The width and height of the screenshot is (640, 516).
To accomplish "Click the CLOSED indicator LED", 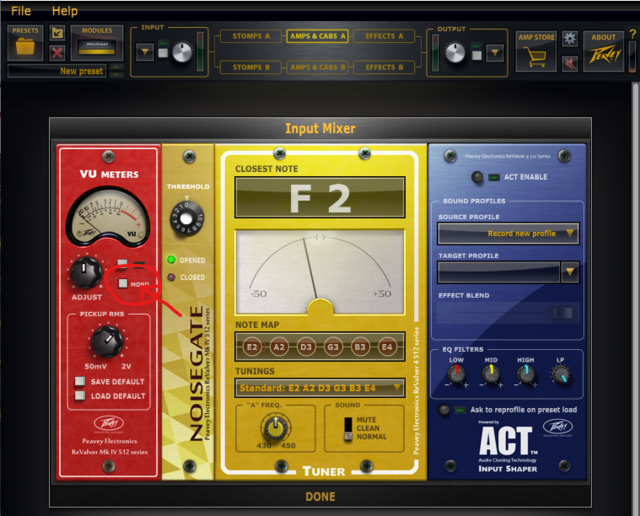I will 171,277.
